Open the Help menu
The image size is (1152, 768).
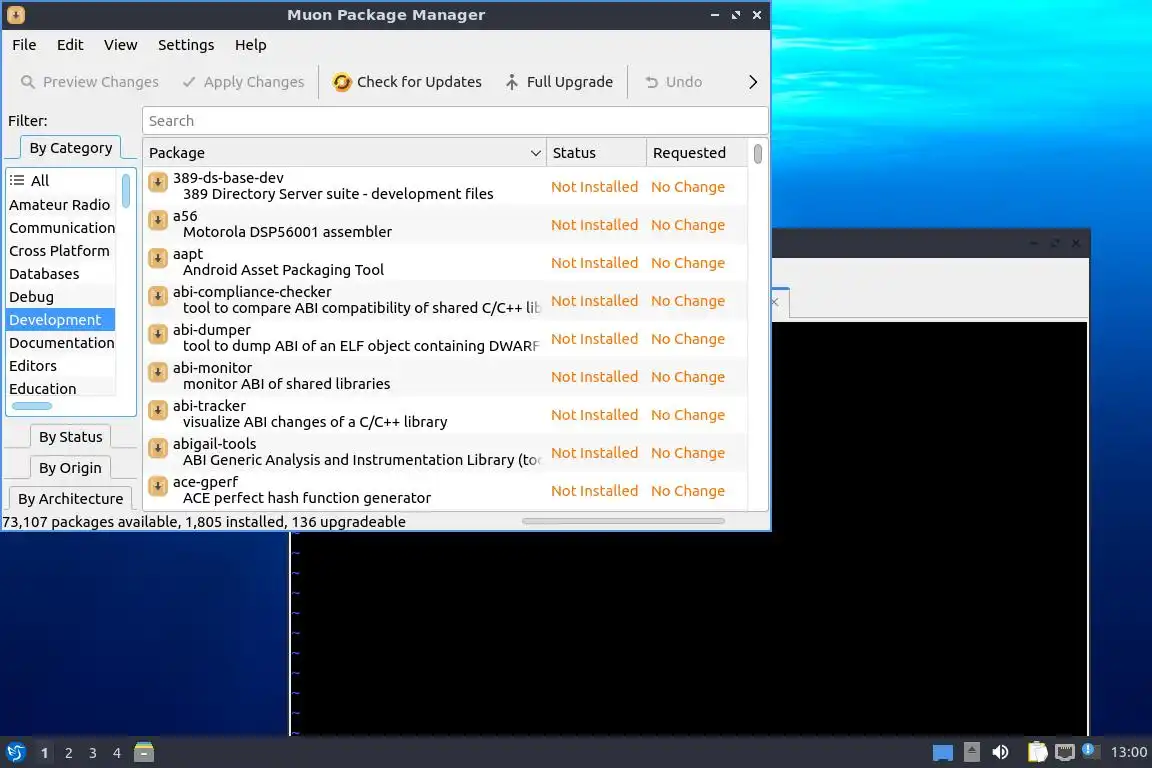251,45
